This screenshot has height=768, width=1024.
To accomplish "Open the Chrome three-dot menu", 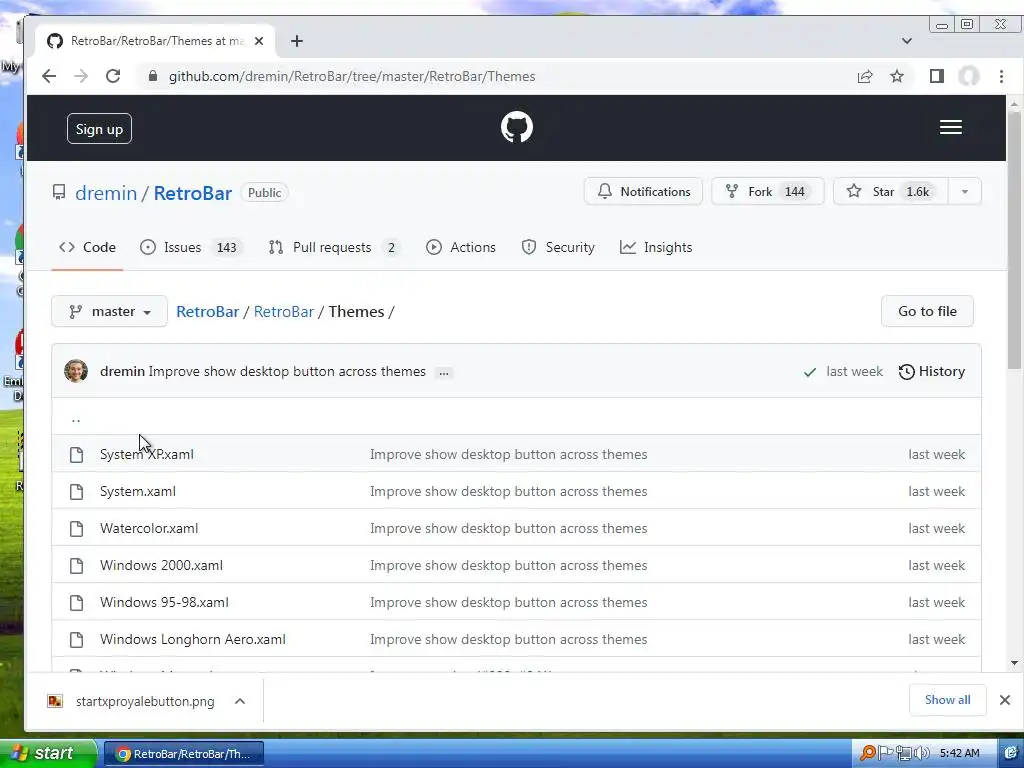I will [x=1001, y=76].
